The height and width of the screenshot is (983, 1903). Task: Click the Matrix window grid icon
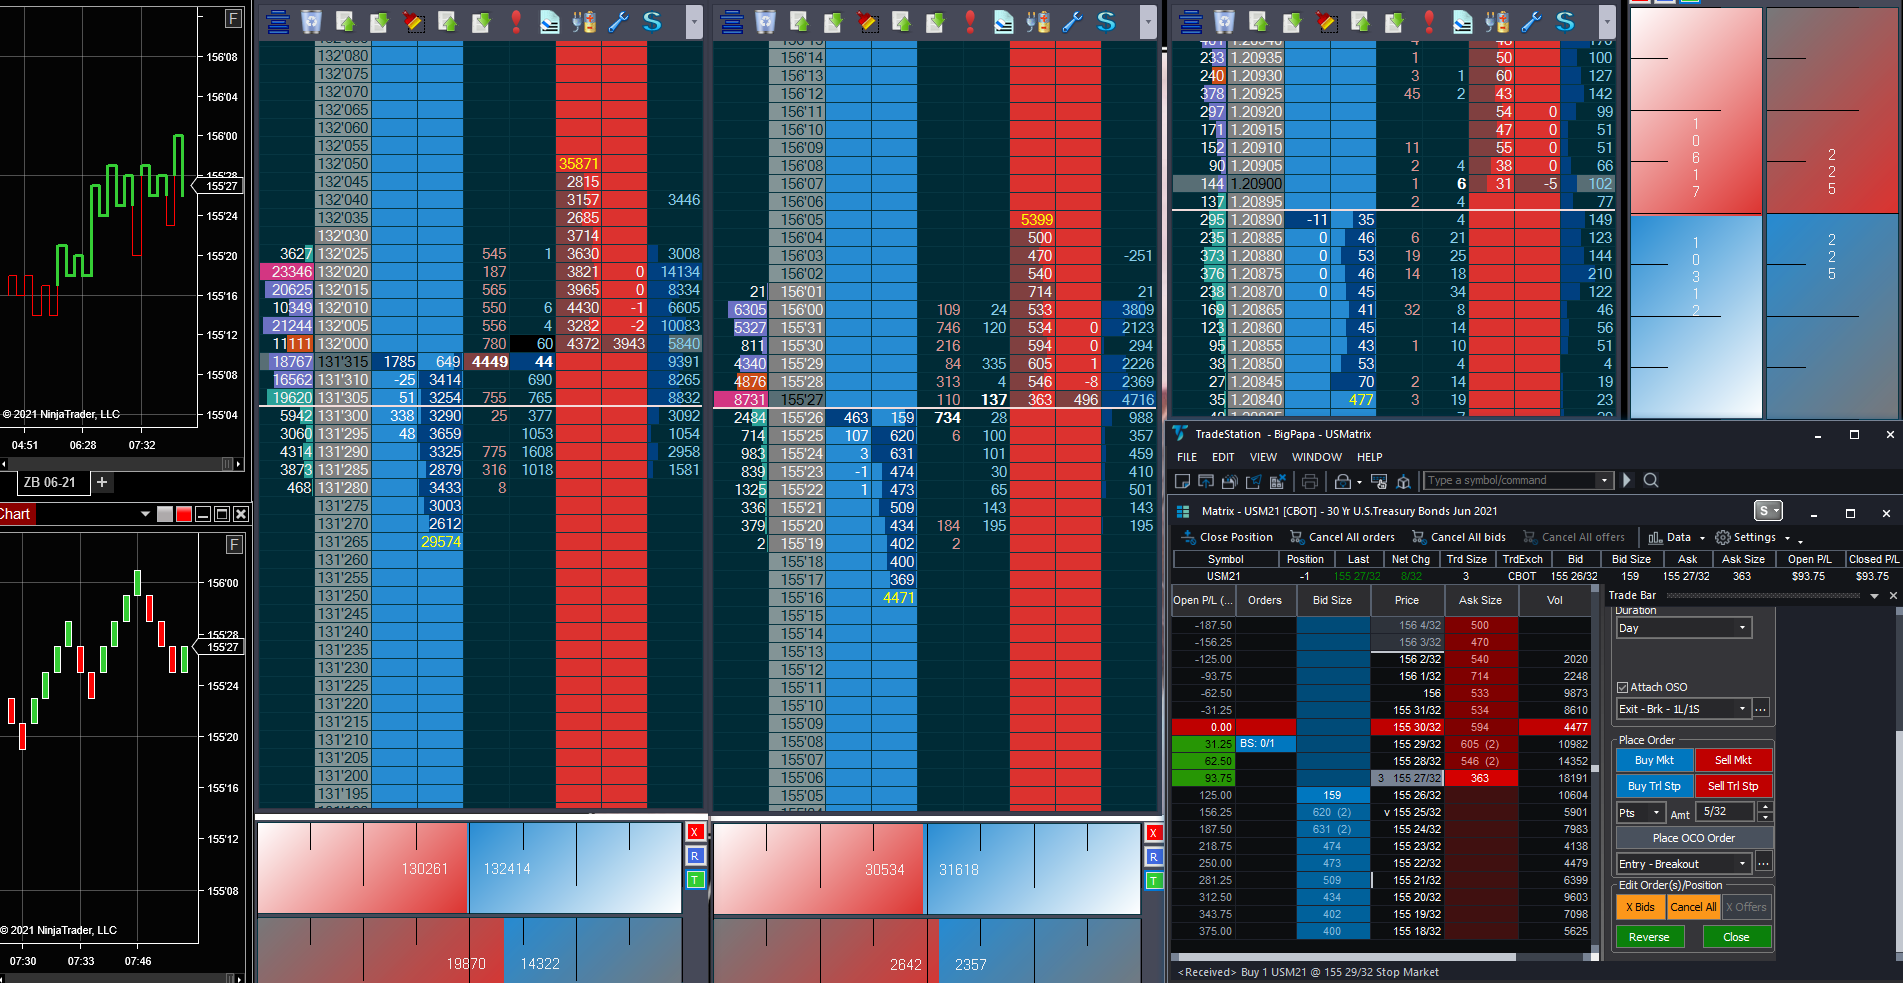(1183, 511)
